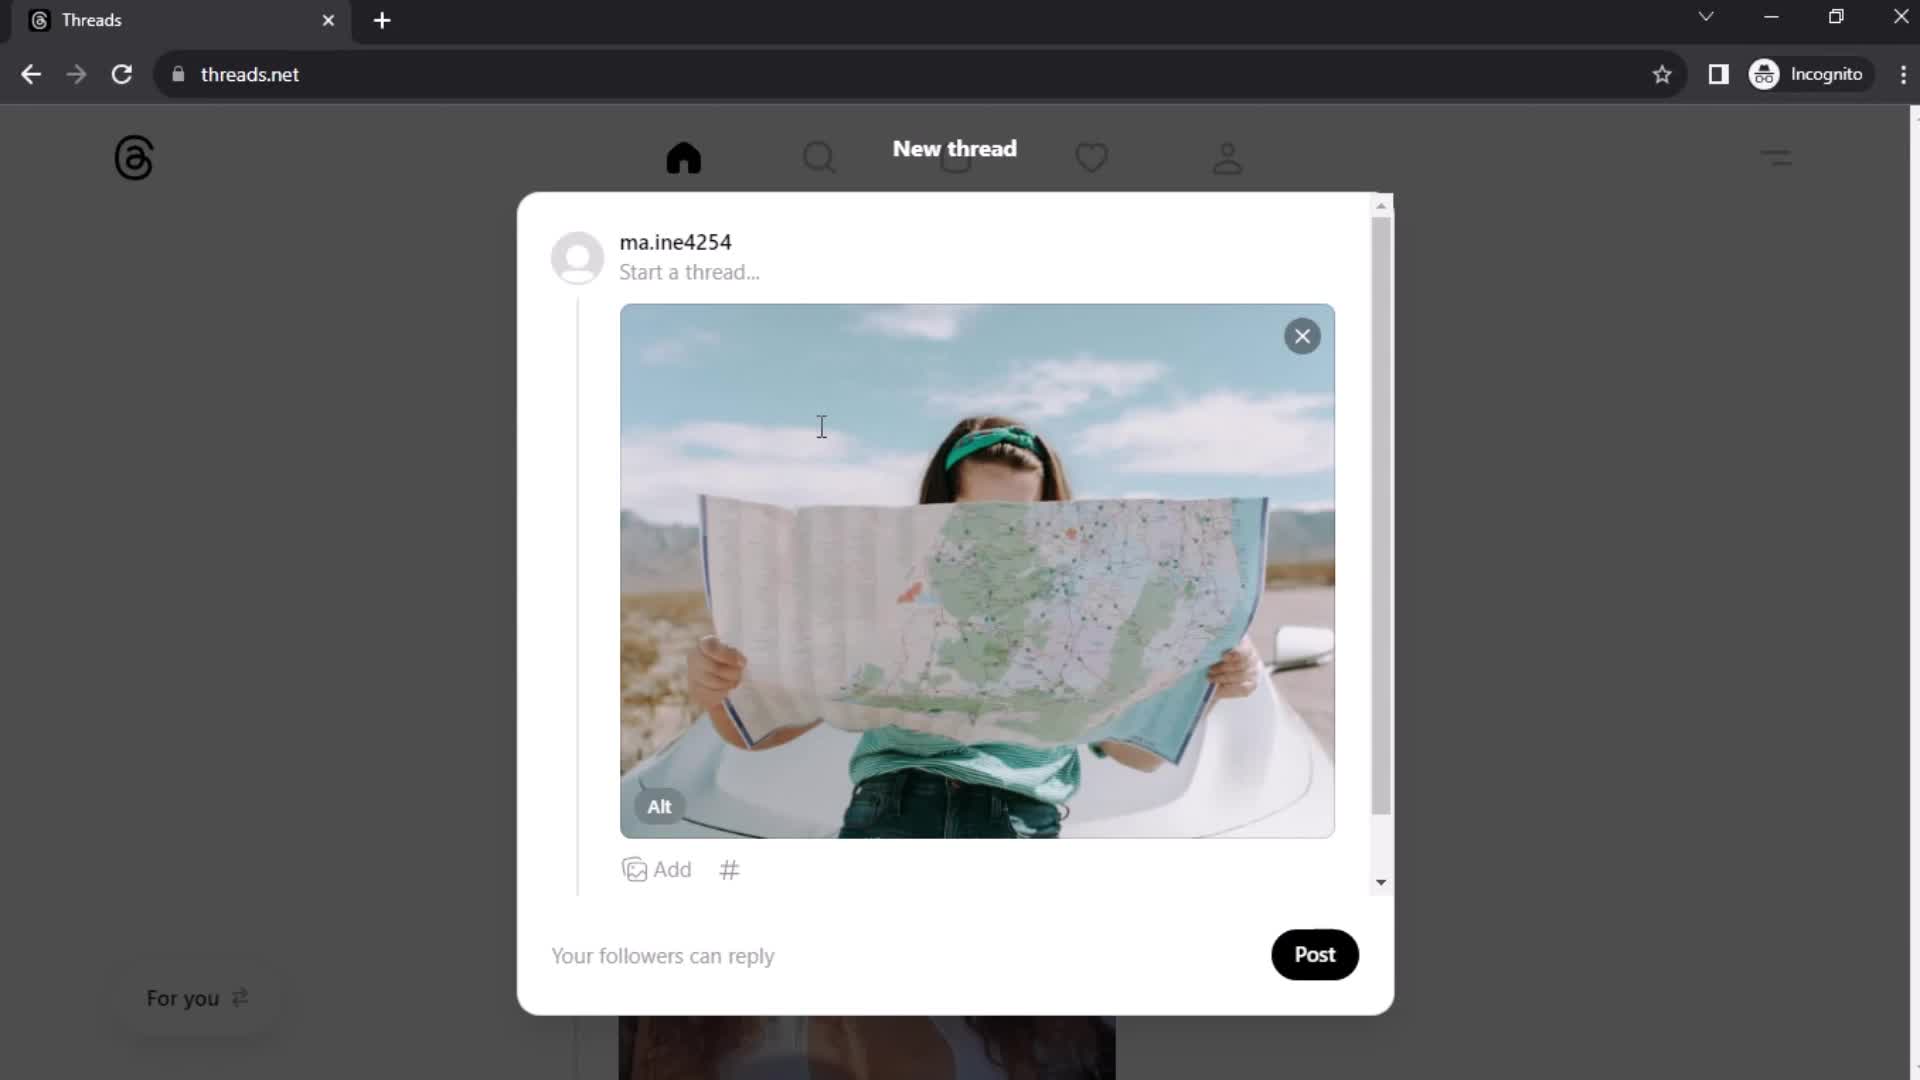1920x1080 pixels.
Task: Click the browser Extensions icon
Action: click(1718, 74)
